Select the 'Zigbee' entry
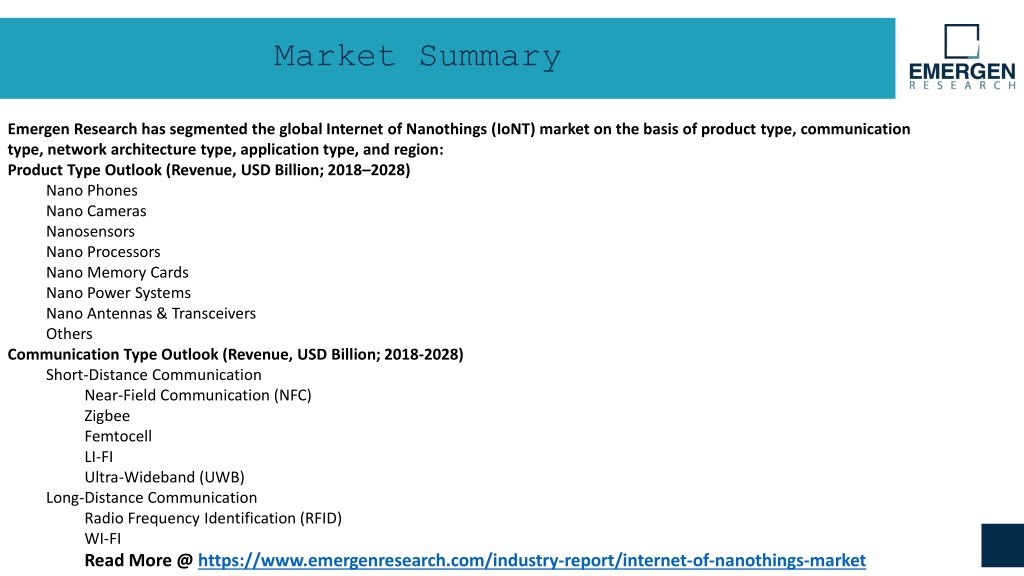This screenshot has height=576, width=1024. [107, 416]
